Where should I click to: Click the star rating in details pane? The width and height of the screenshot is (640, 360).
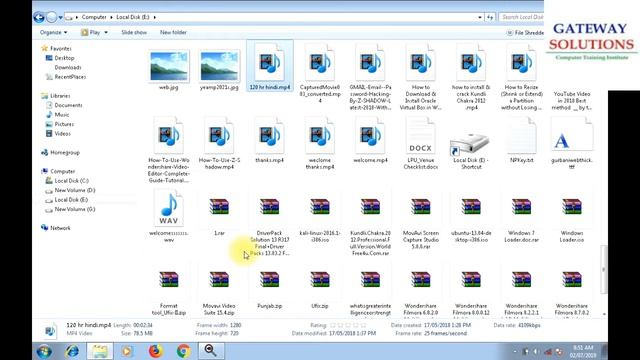pyautogui.click(x=348, y=325)
